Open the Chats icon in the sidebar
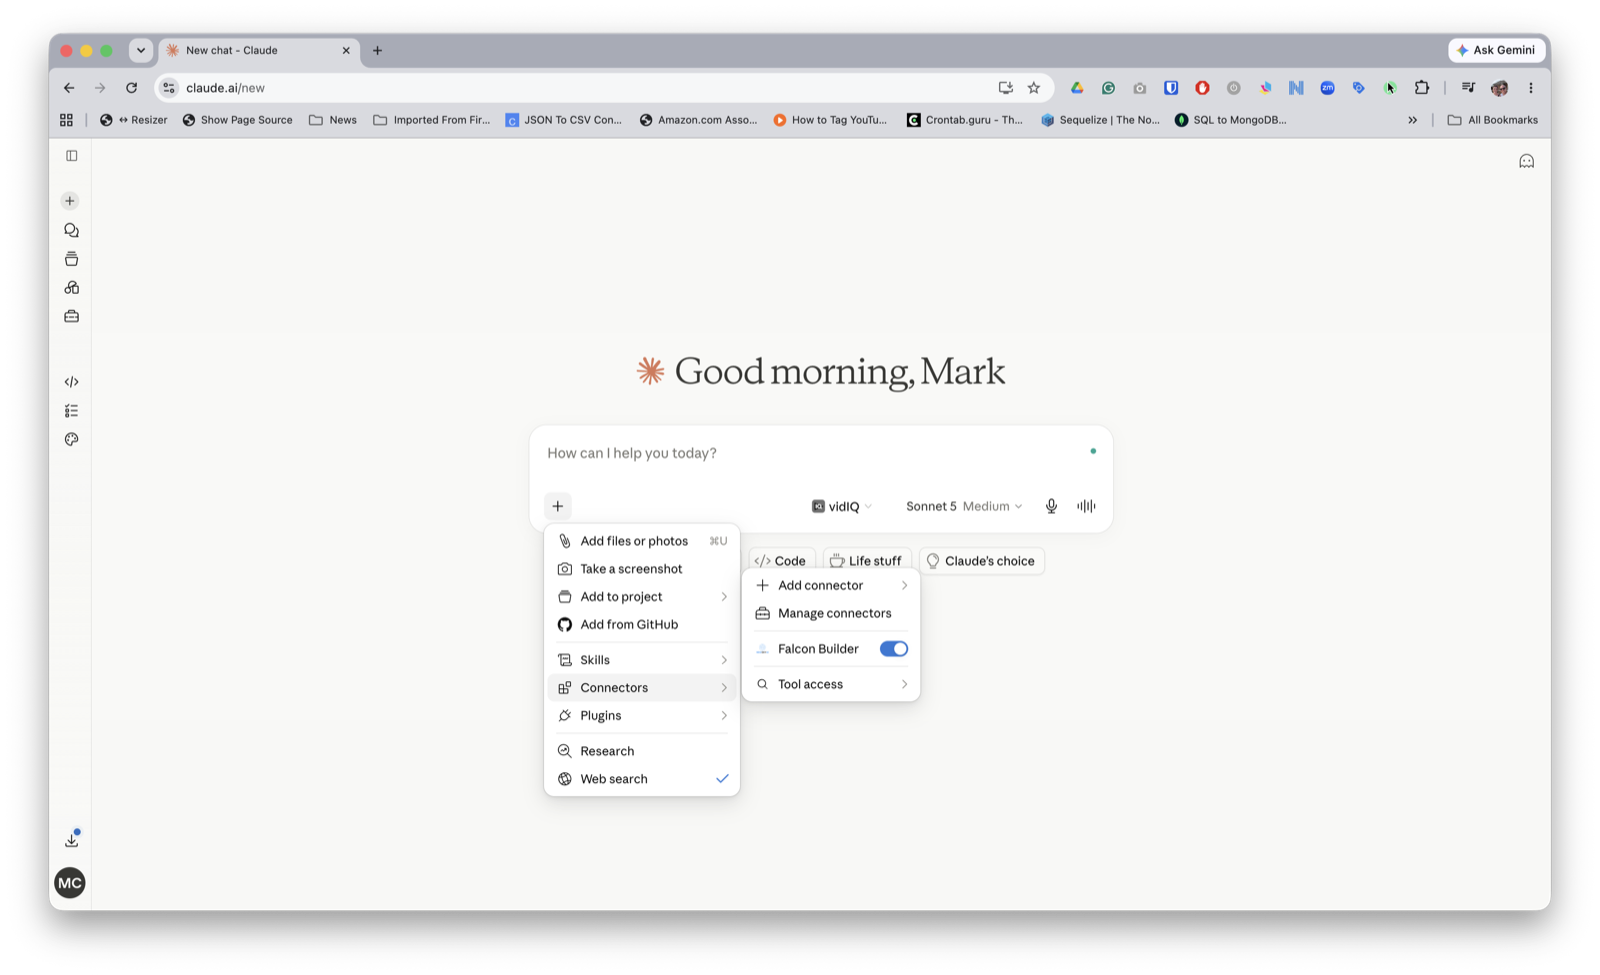1600x975 pixels. 71,230
